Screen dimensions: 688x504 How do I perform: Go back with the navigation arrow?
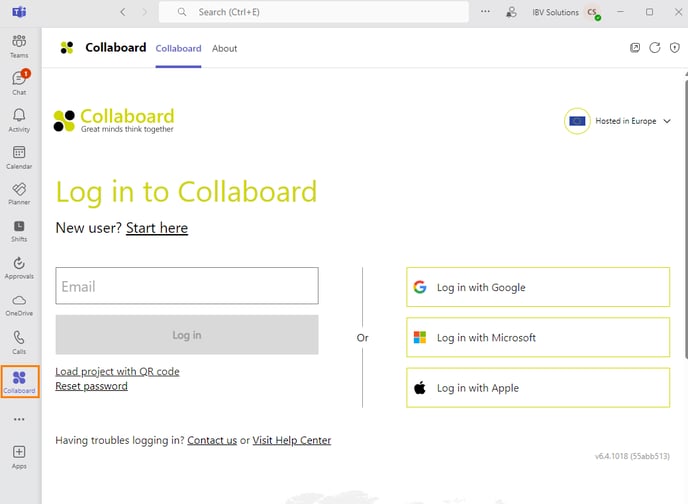[x=123, y=12]
